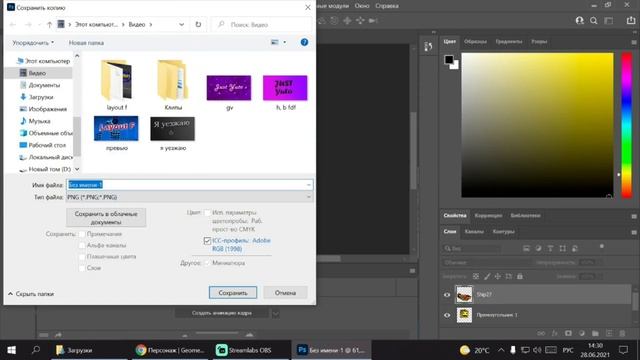Screen dimensions: 640x360
Task: Open the Тип файла PNG dropdown
Action: coord(189,197)
